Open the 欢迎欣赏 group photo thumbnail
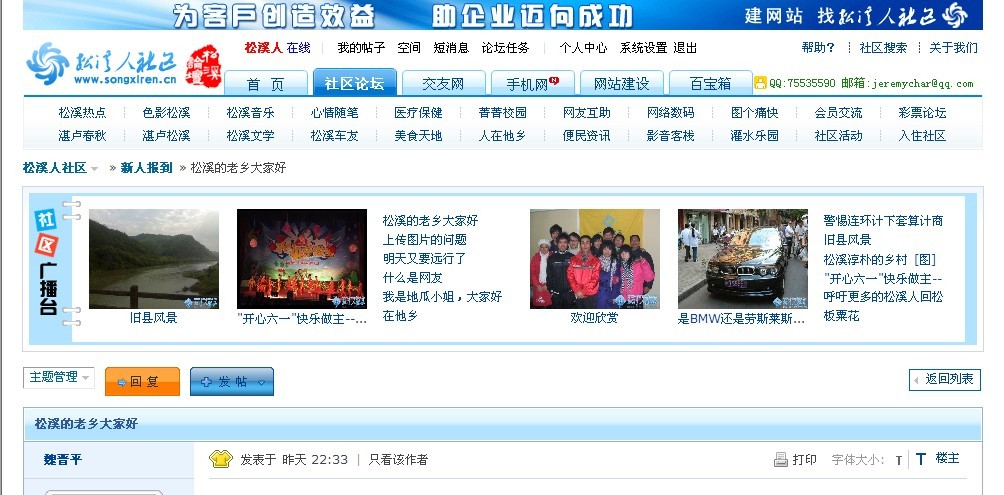Image resolution: width=1004 pixels, height=495 pixels. (595, 259)
